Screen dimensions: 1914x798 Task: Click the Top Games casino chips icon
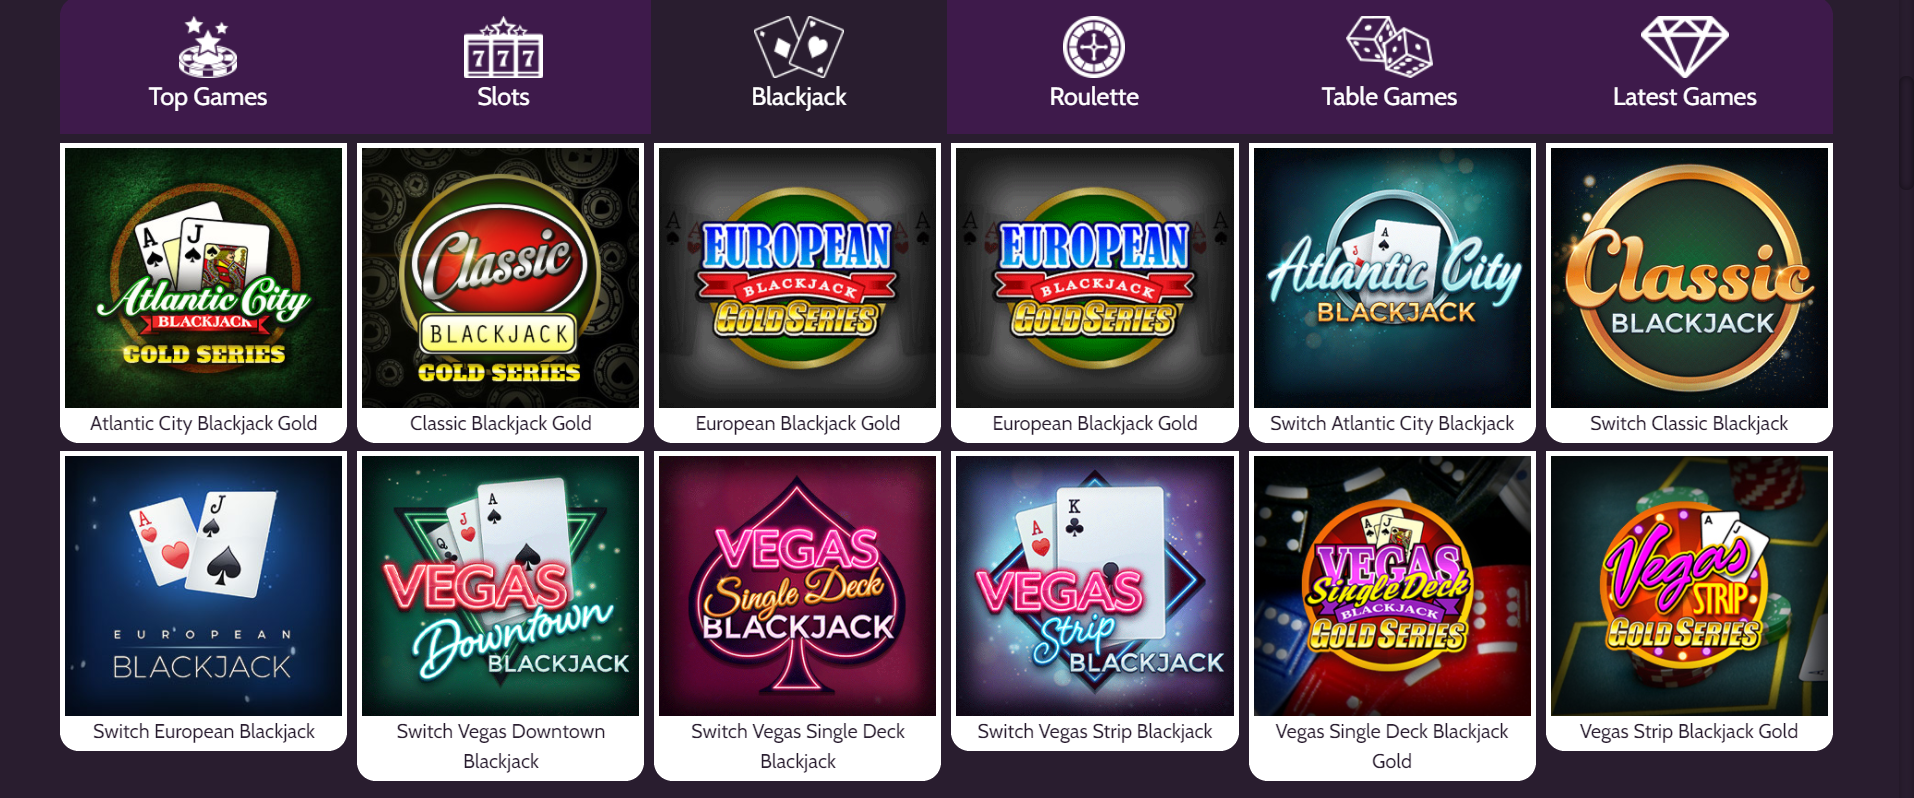(x=205, y=48)
